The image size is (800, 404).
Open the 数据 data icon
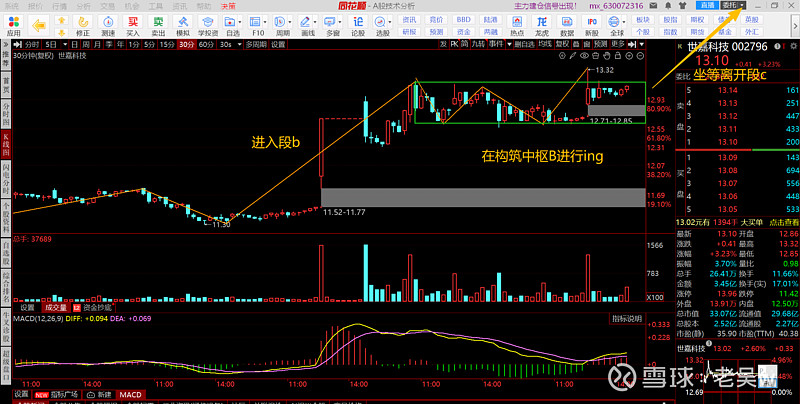(567, 26)
